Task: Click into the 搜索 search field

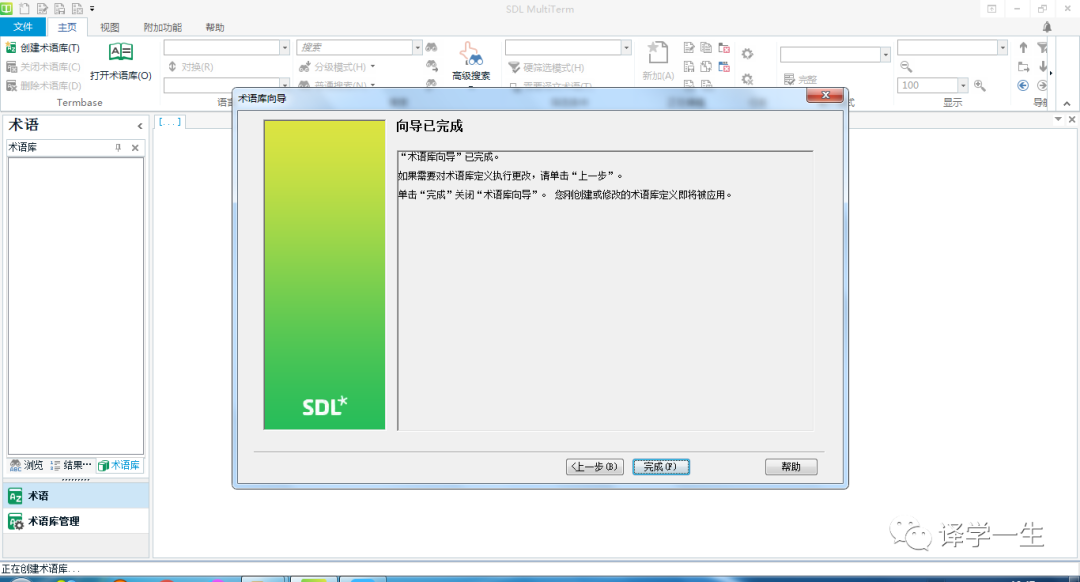Action: [354, 47]
